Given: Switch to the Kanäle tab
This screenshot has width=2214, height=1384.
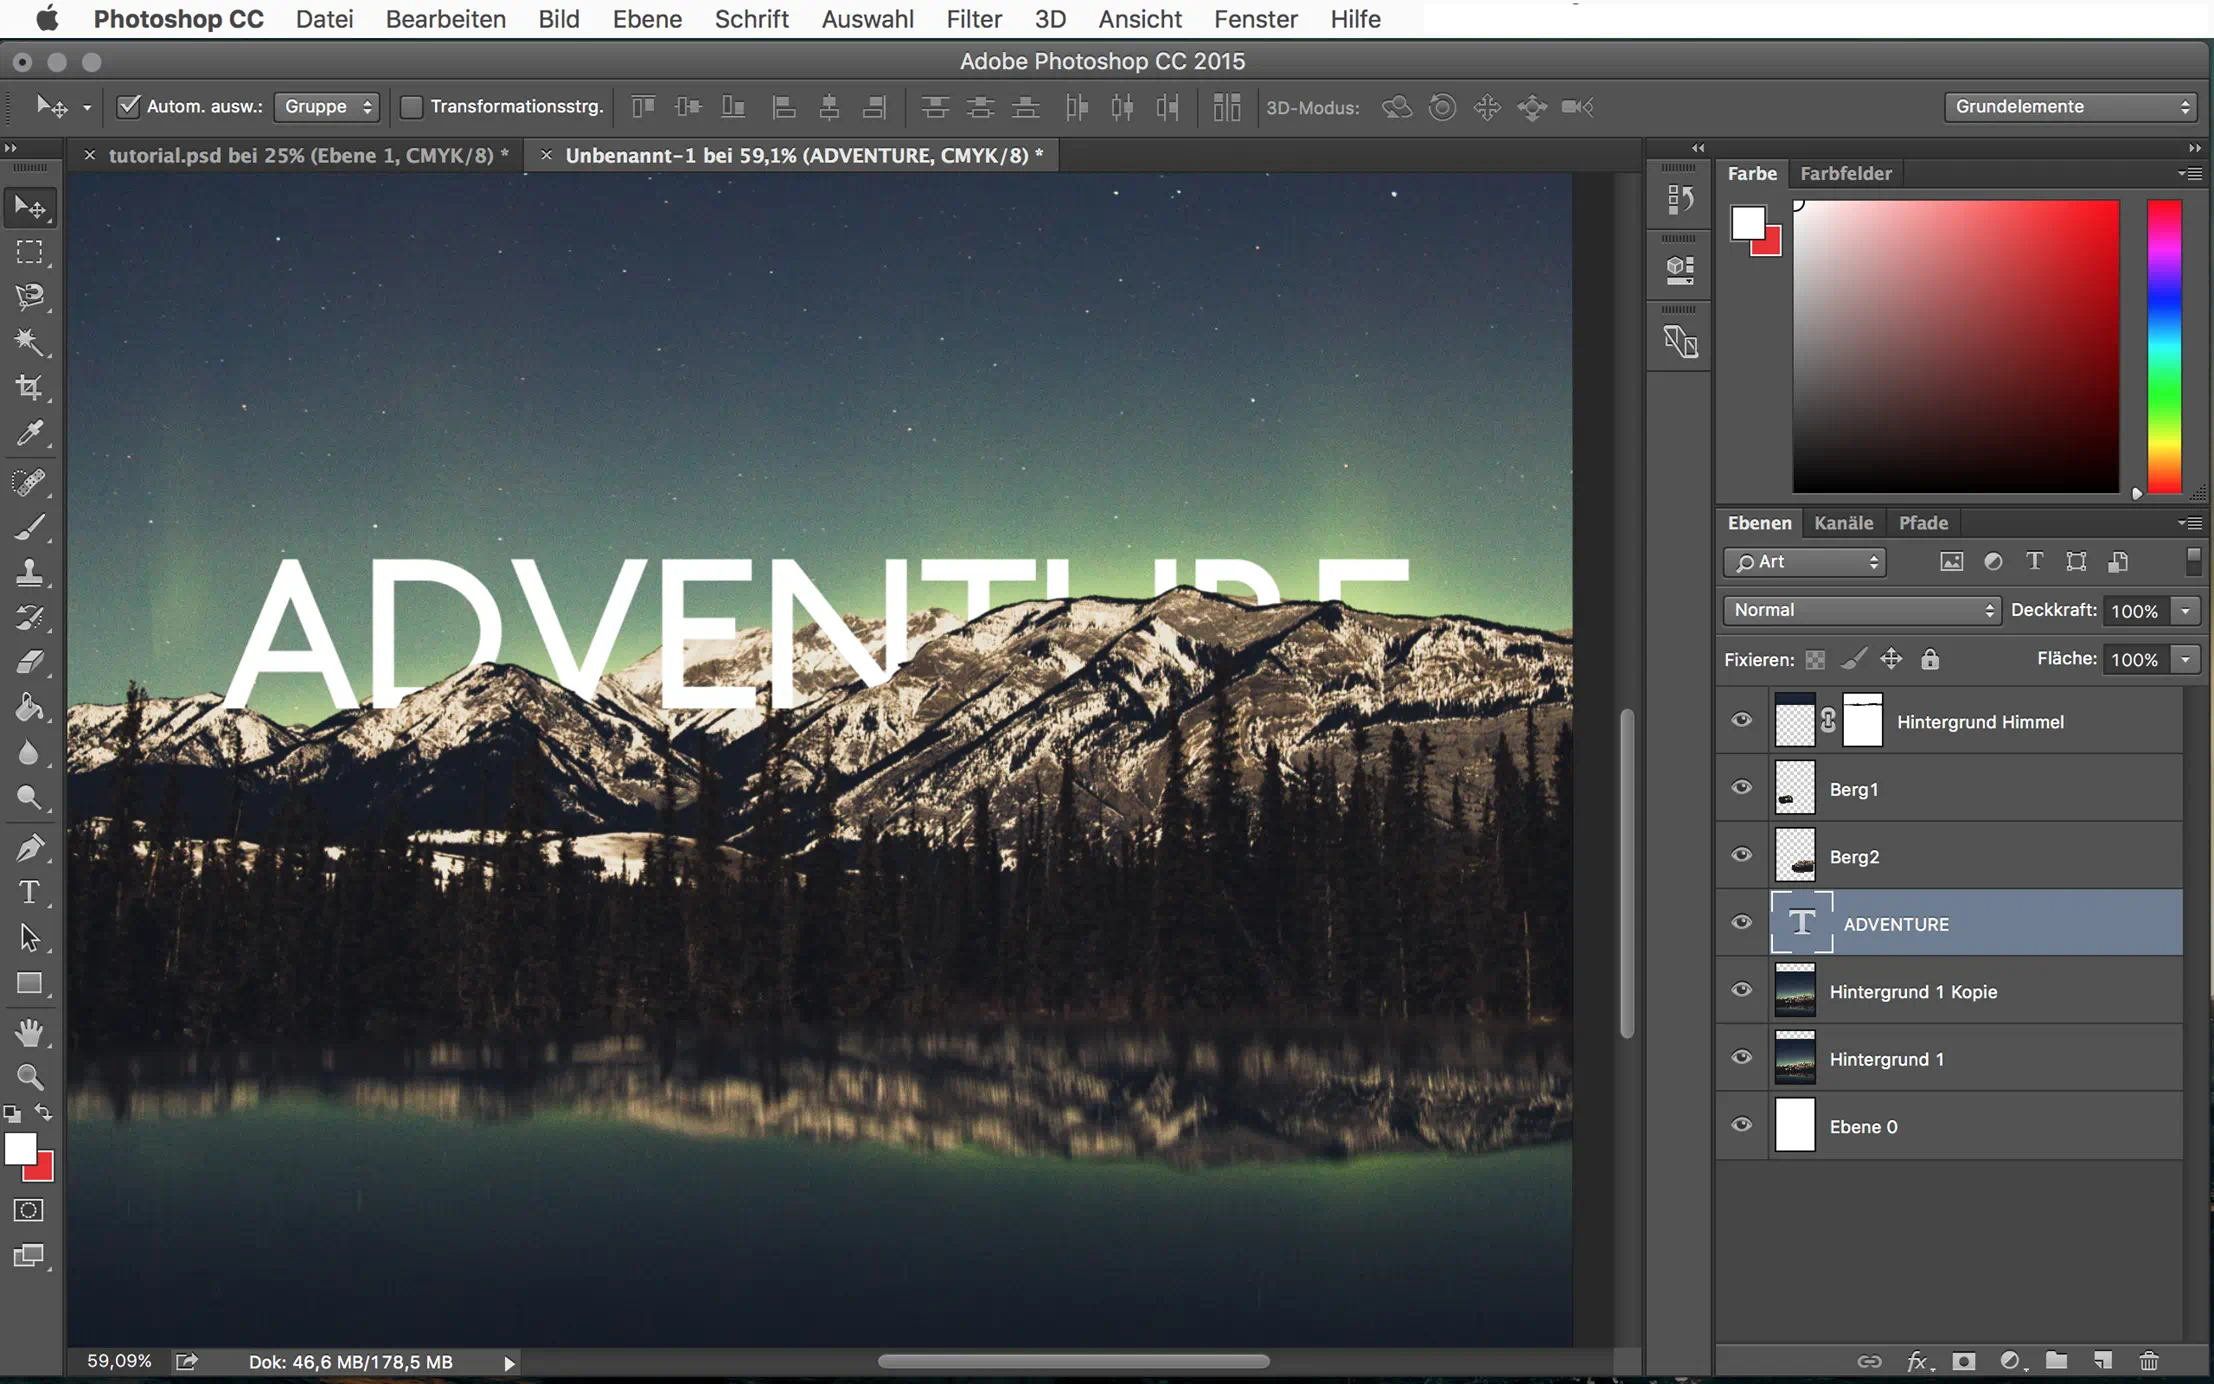Looking at the screenshot, I should [x=1843, y=523].
